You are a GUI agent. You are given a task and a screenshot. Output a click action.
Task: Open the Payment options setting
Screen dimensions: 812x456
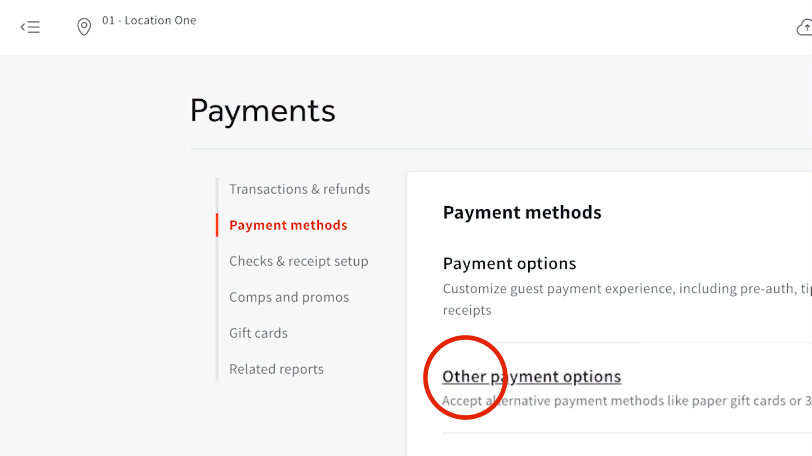[x=509, y=264]
